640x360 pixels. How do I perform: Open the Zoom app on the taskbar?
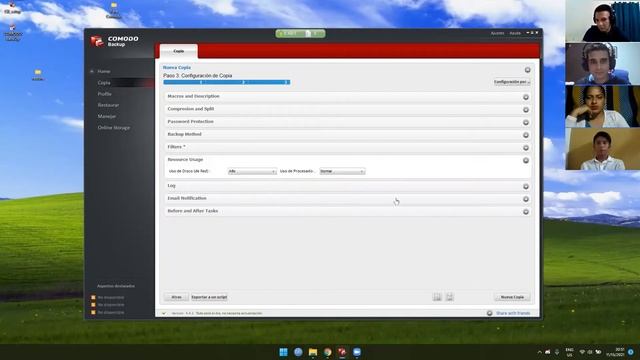click(357, 352)
